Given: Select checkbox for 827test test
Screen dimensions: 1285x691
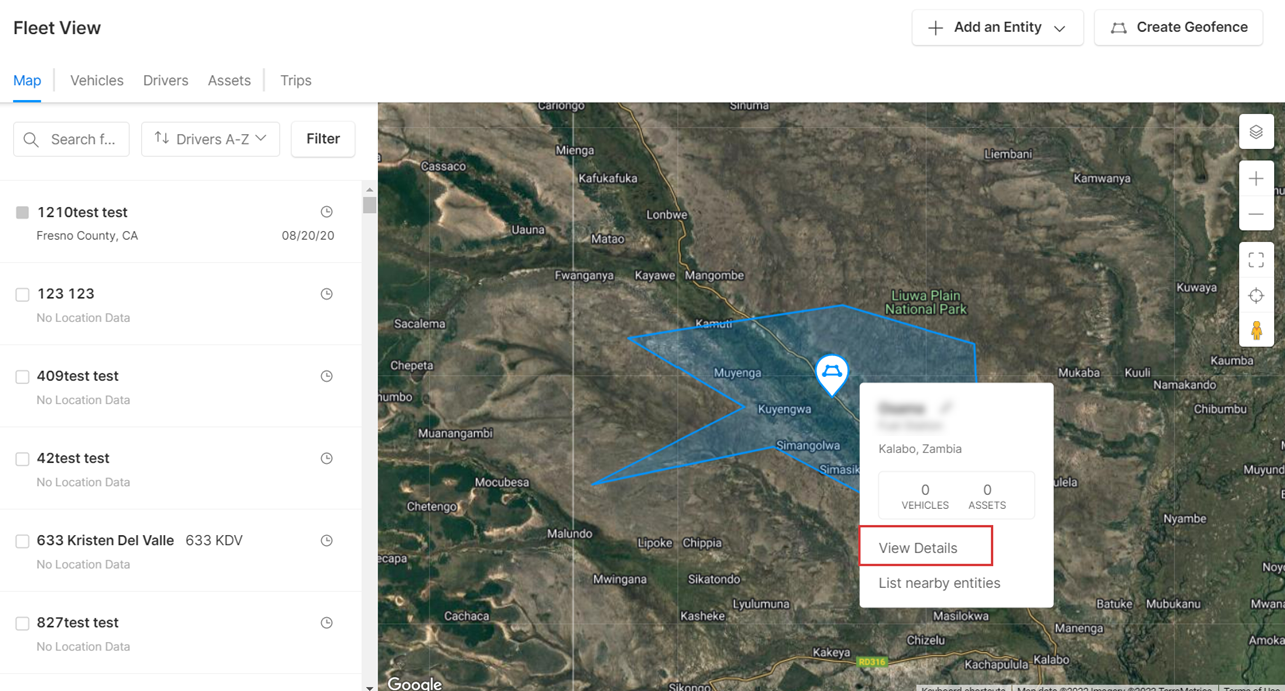Looking at the screenshot, I should pos(22,623).
